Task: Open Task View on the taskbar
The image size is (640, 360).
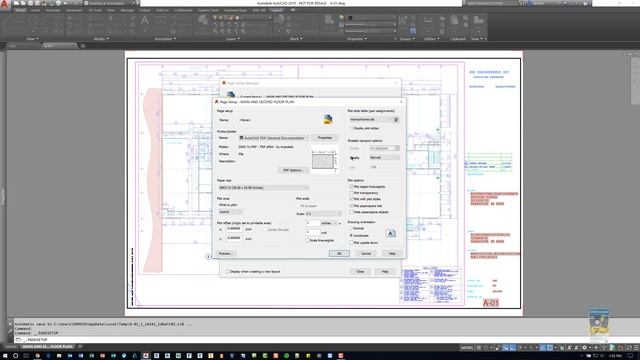Action: point(26,356)
